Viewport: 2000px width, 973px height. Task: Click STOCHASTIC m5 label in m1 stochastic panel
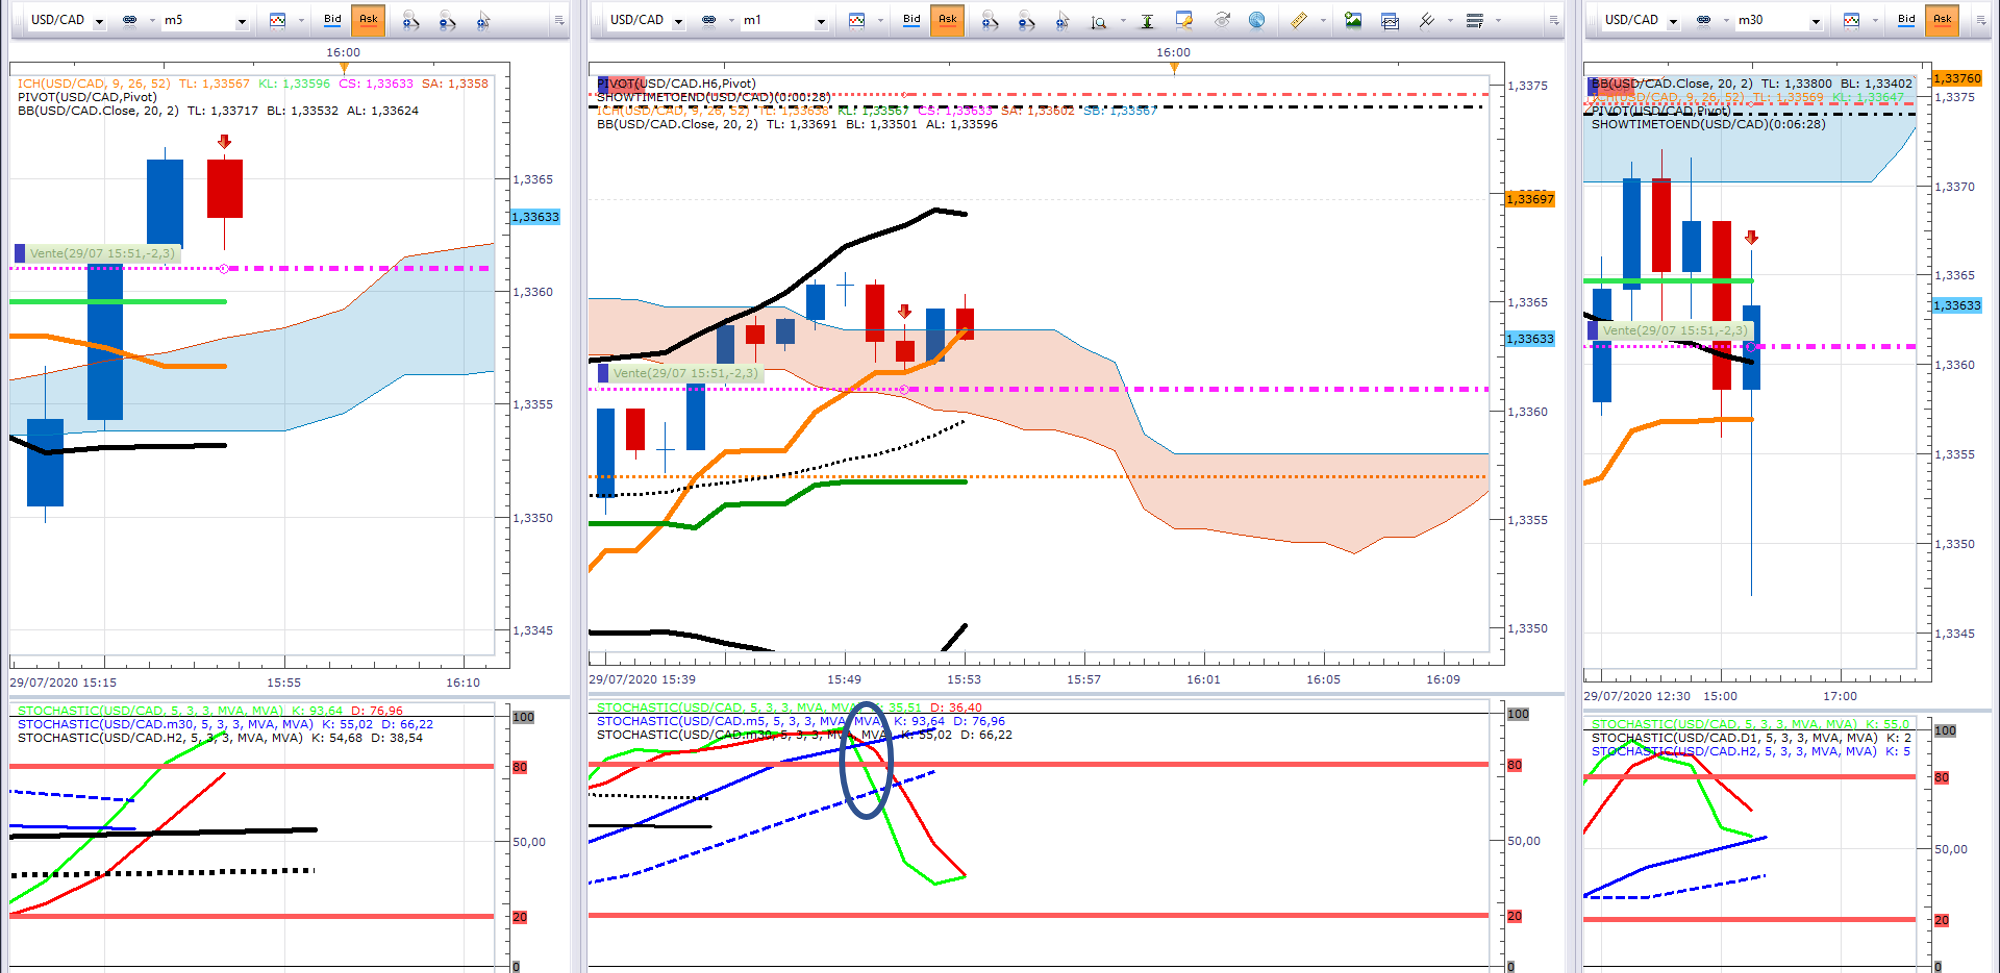tap(801, 721)
